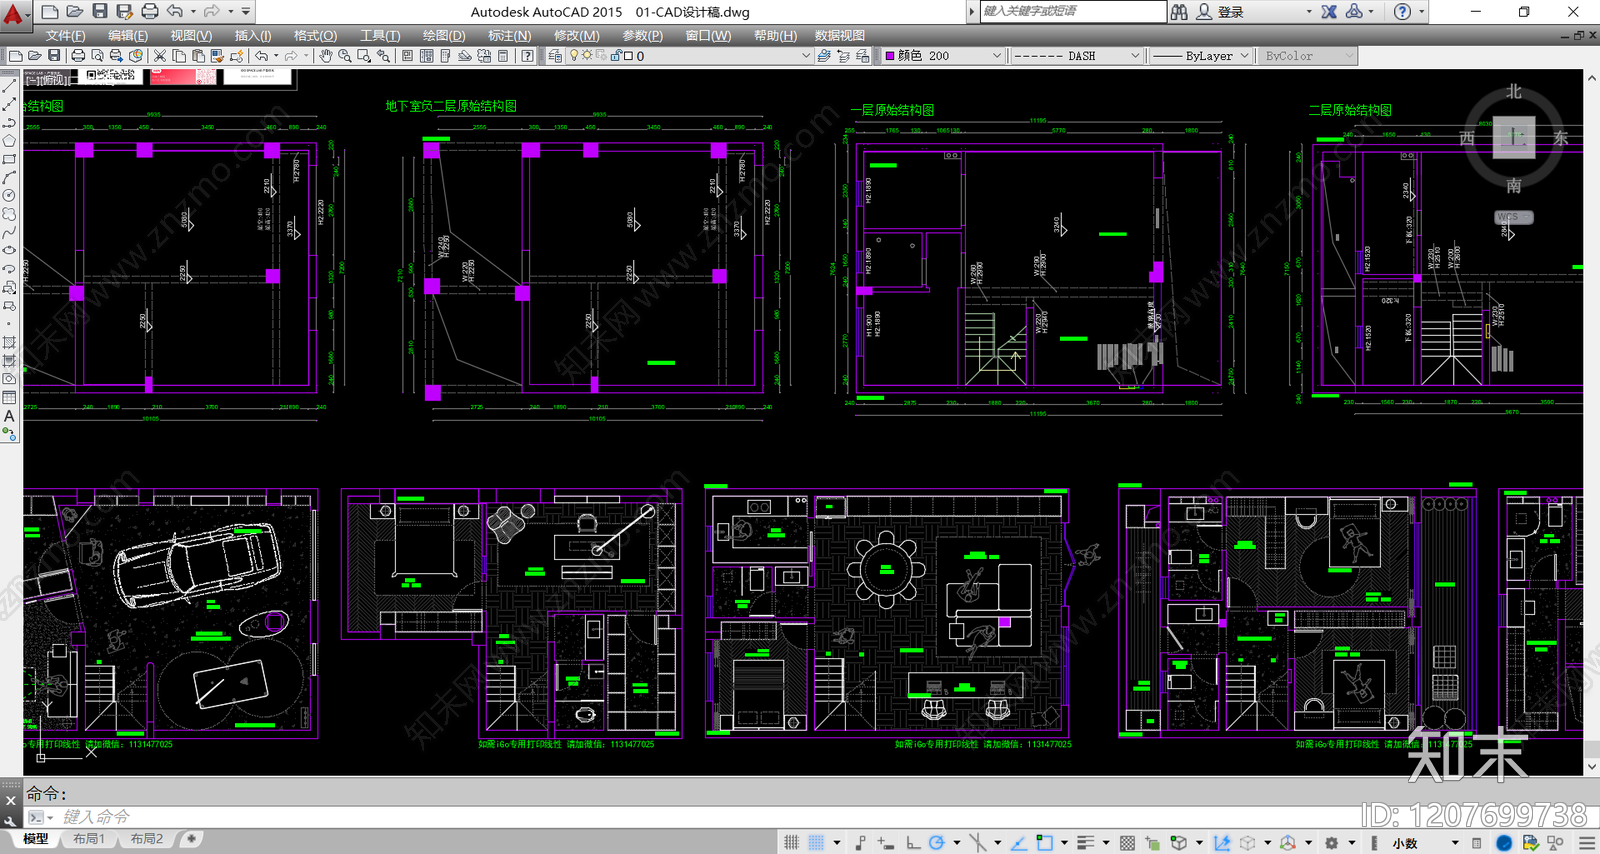Click the Plot (print) icon in the quick access toolbar

(x=150, y=11)
